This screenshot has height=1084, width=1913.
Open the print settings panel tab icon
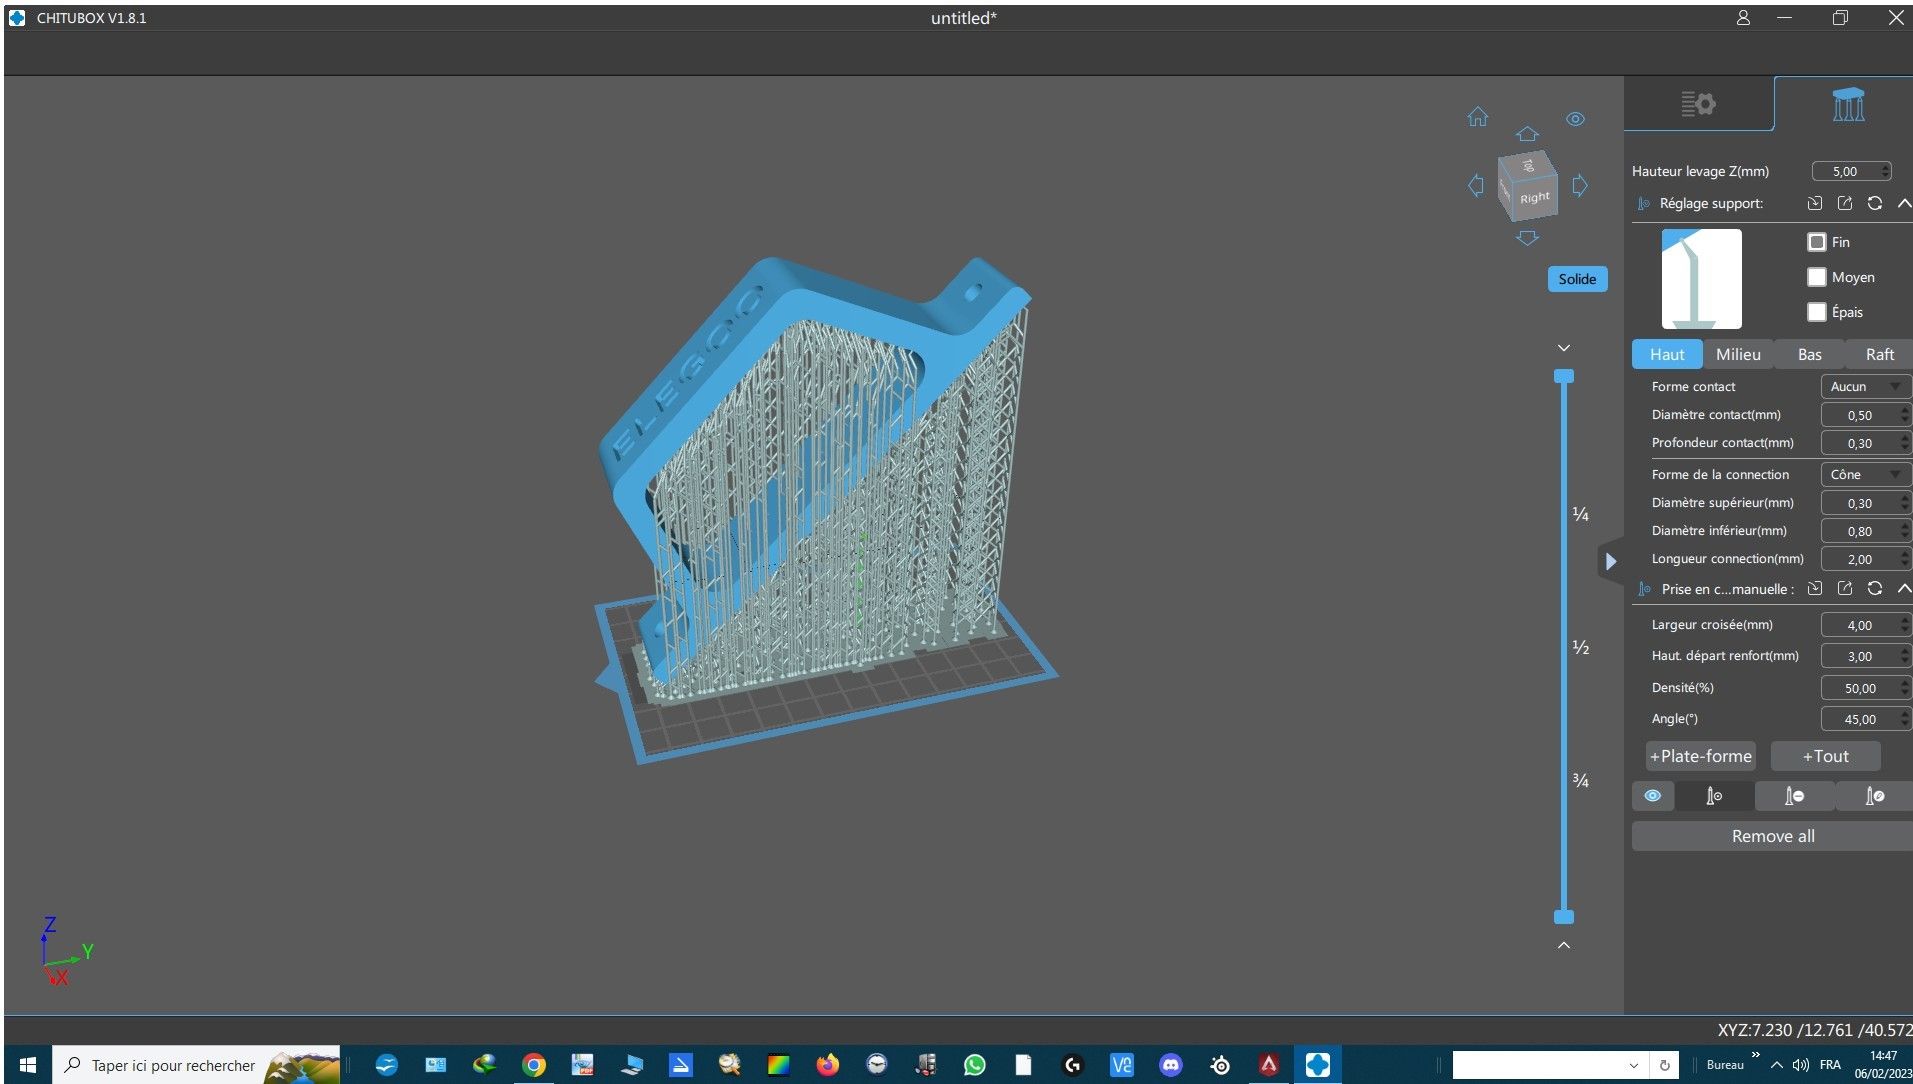click(x=1698, y=104)
